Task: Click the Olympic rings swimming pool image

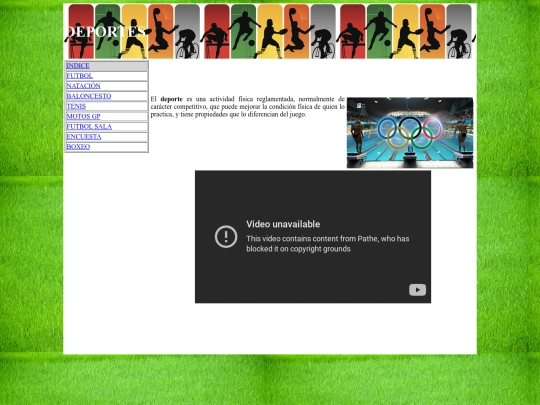Action: [x=410, y=133]
